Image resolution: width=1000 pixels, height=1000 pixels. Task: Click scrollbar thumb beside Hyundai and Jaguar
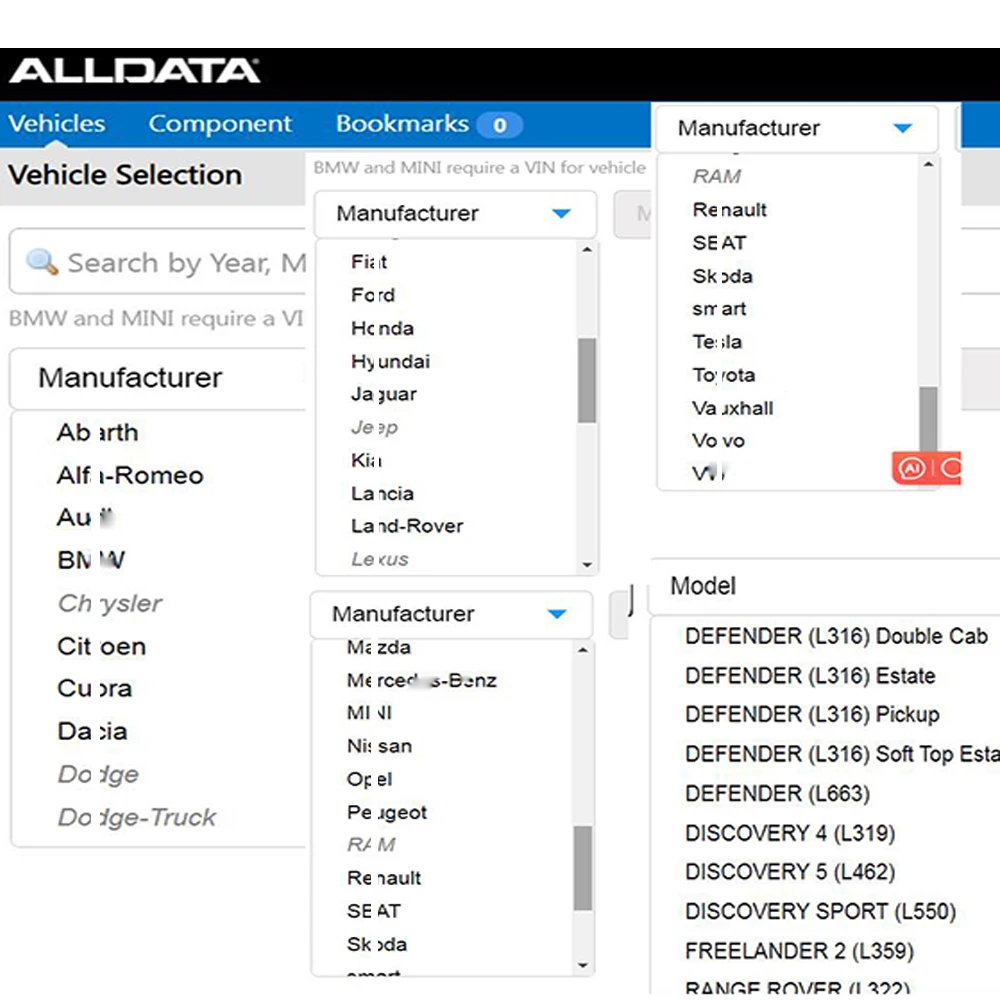pos(587,380)
